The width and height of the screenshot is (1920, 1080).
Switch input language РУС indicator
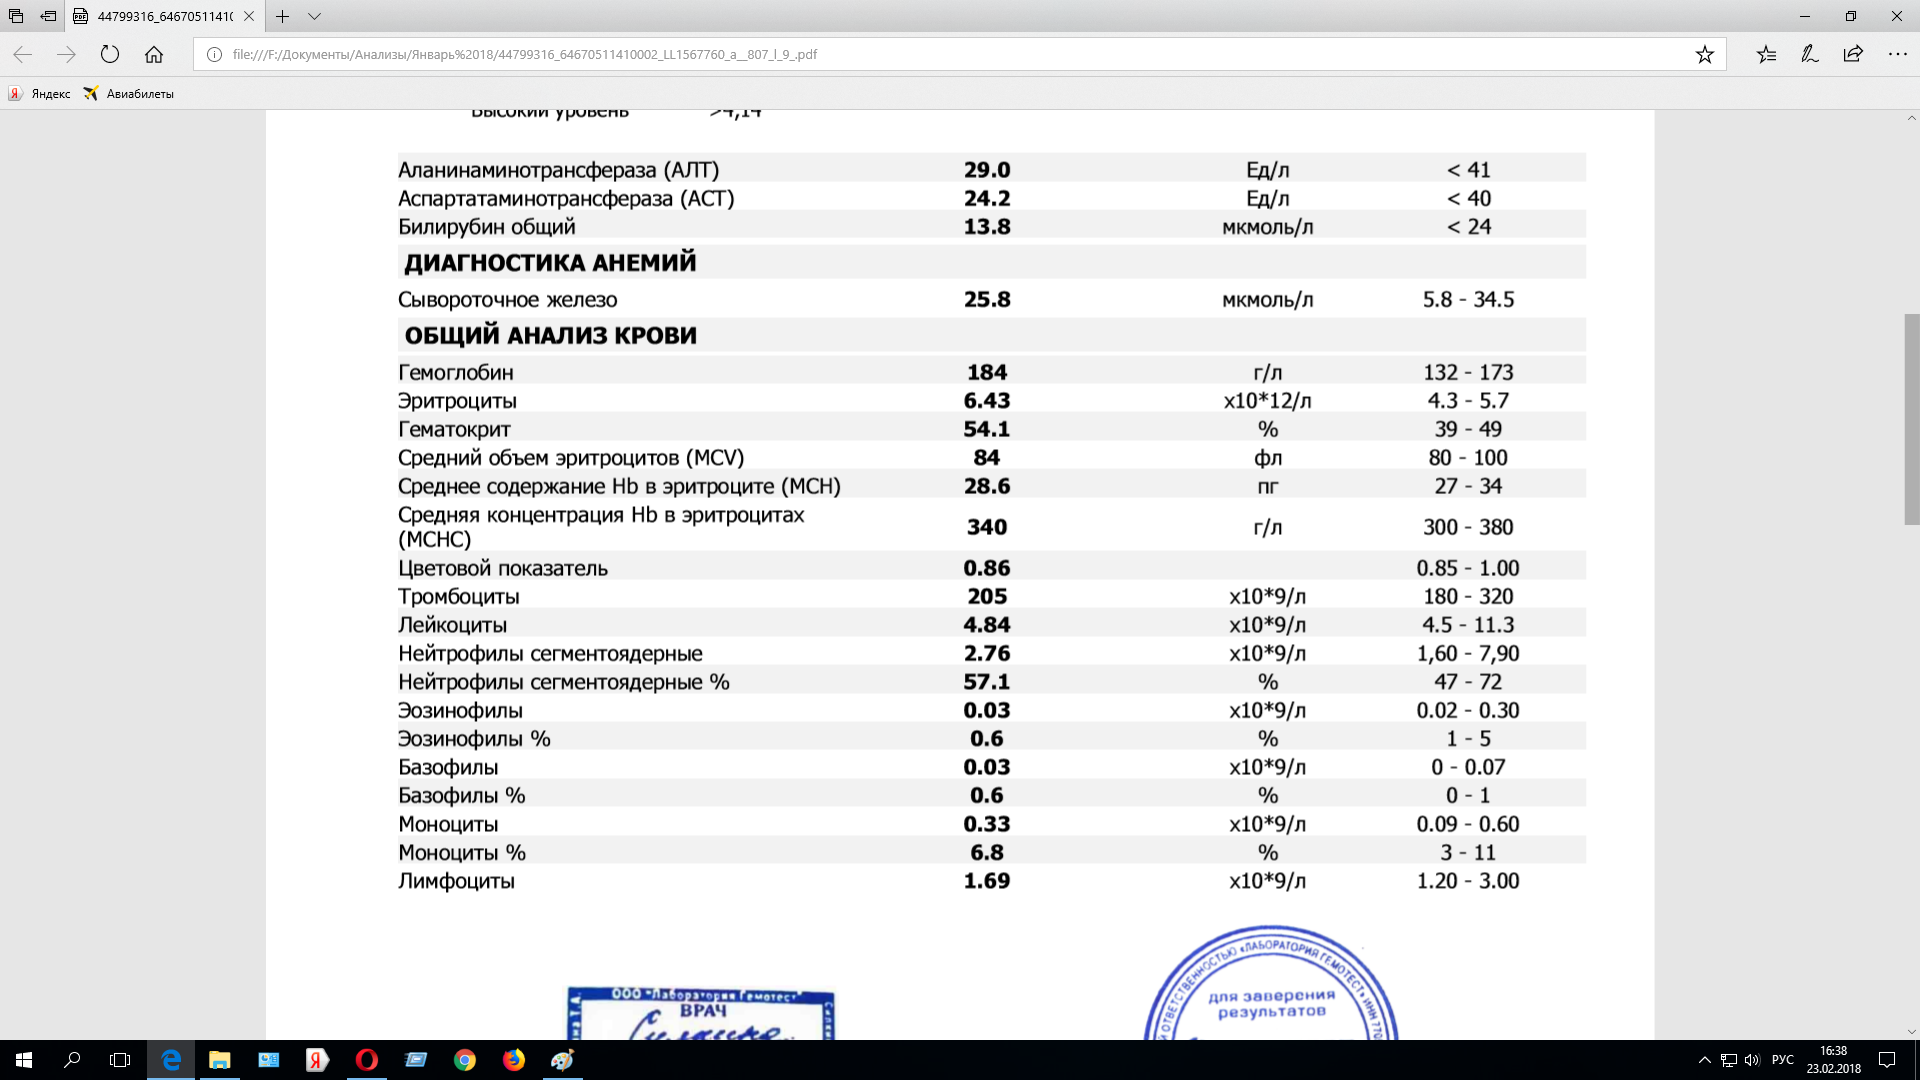pos(1782,1060)
